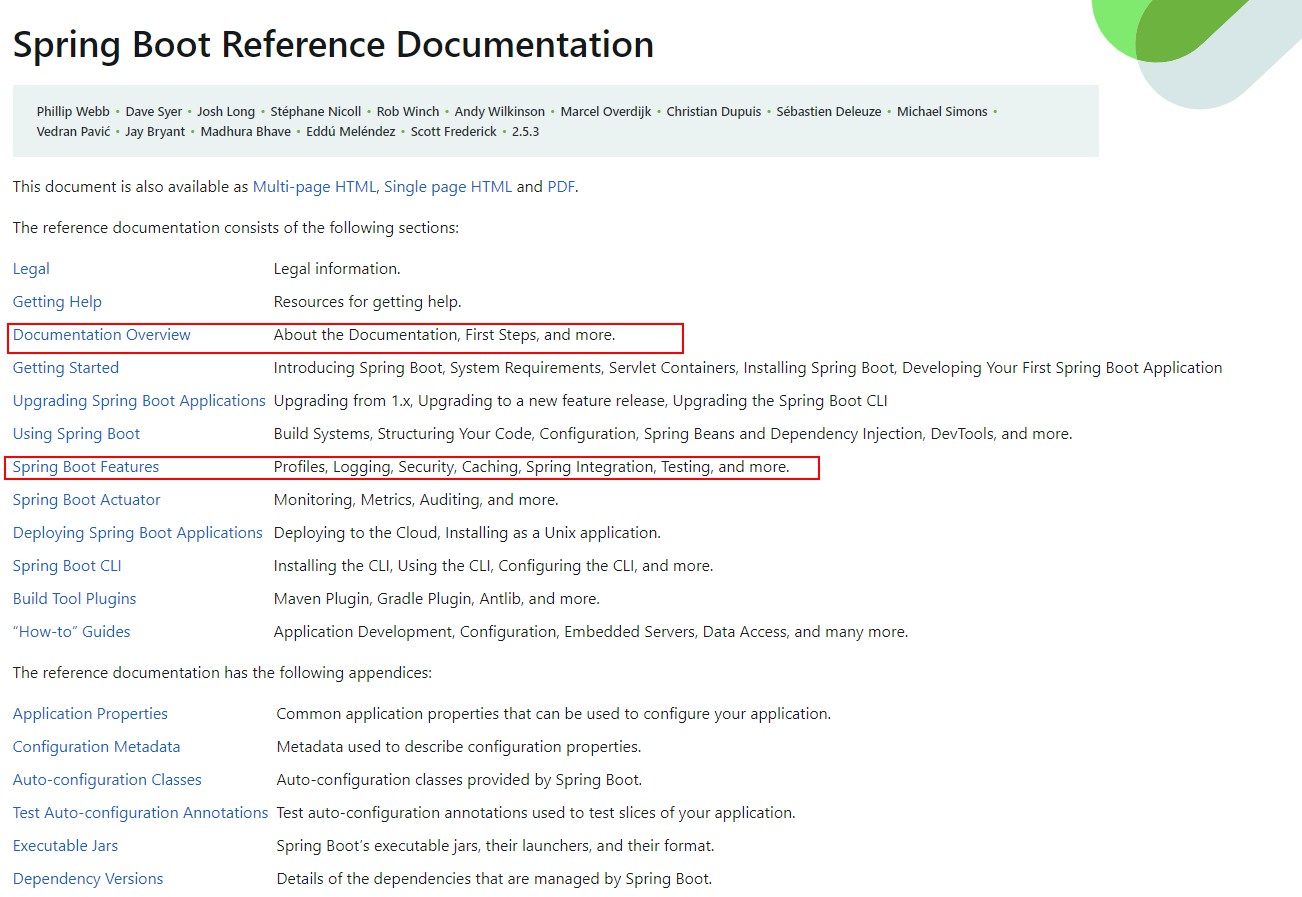Click 'Auto-configuration classes provided by Spring Boot'
This screenshot has height=897, width=1302.
point(458,780)
